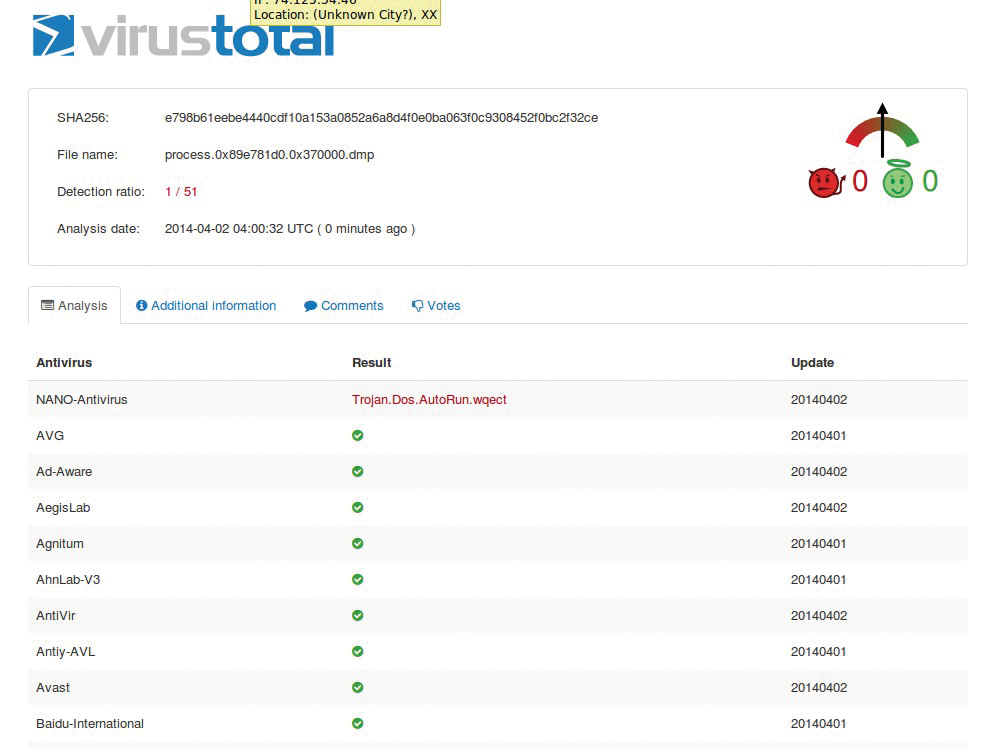1002x748 pixels.
Task: Select the green check icon for Baidu-International
Action: 357,723
